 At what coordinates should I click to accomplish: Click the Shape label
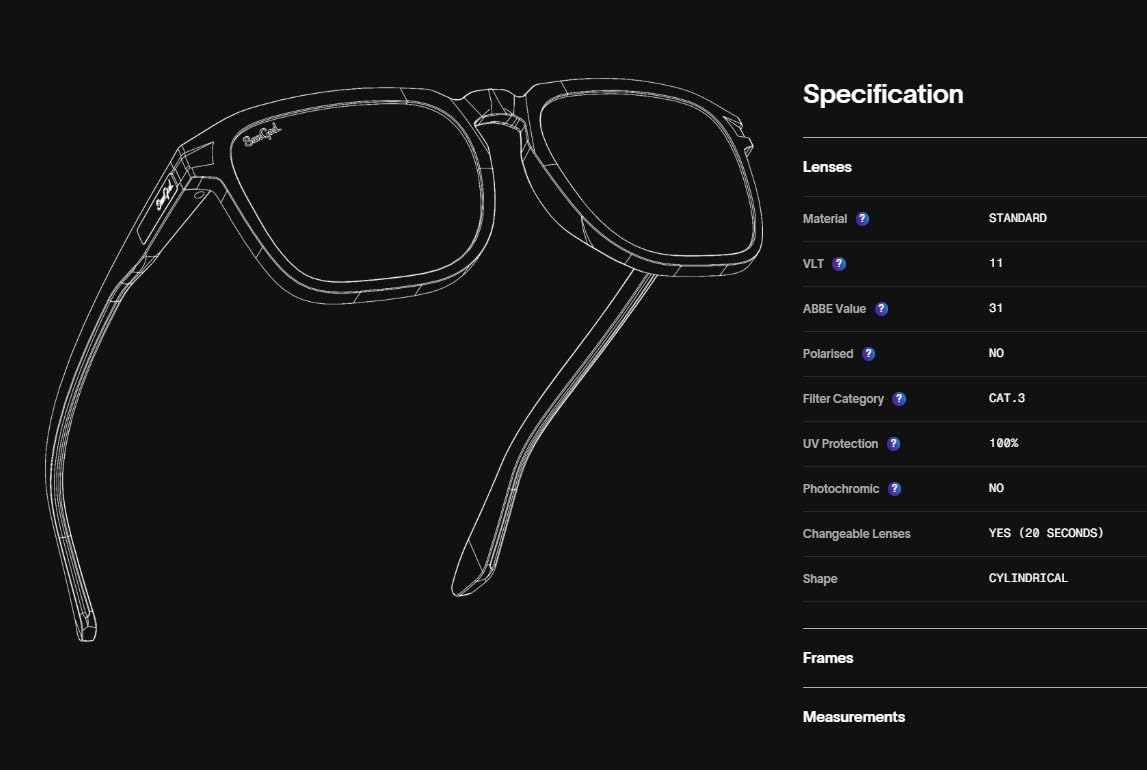(820, 578)
